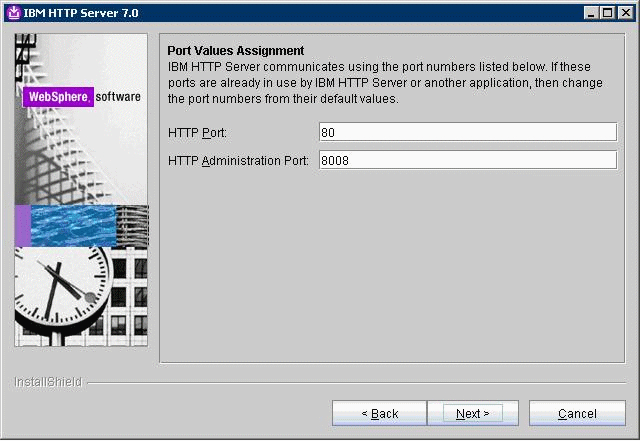640x441 pixels.
Task: Go back with the Back button
Action: point(380,413)
